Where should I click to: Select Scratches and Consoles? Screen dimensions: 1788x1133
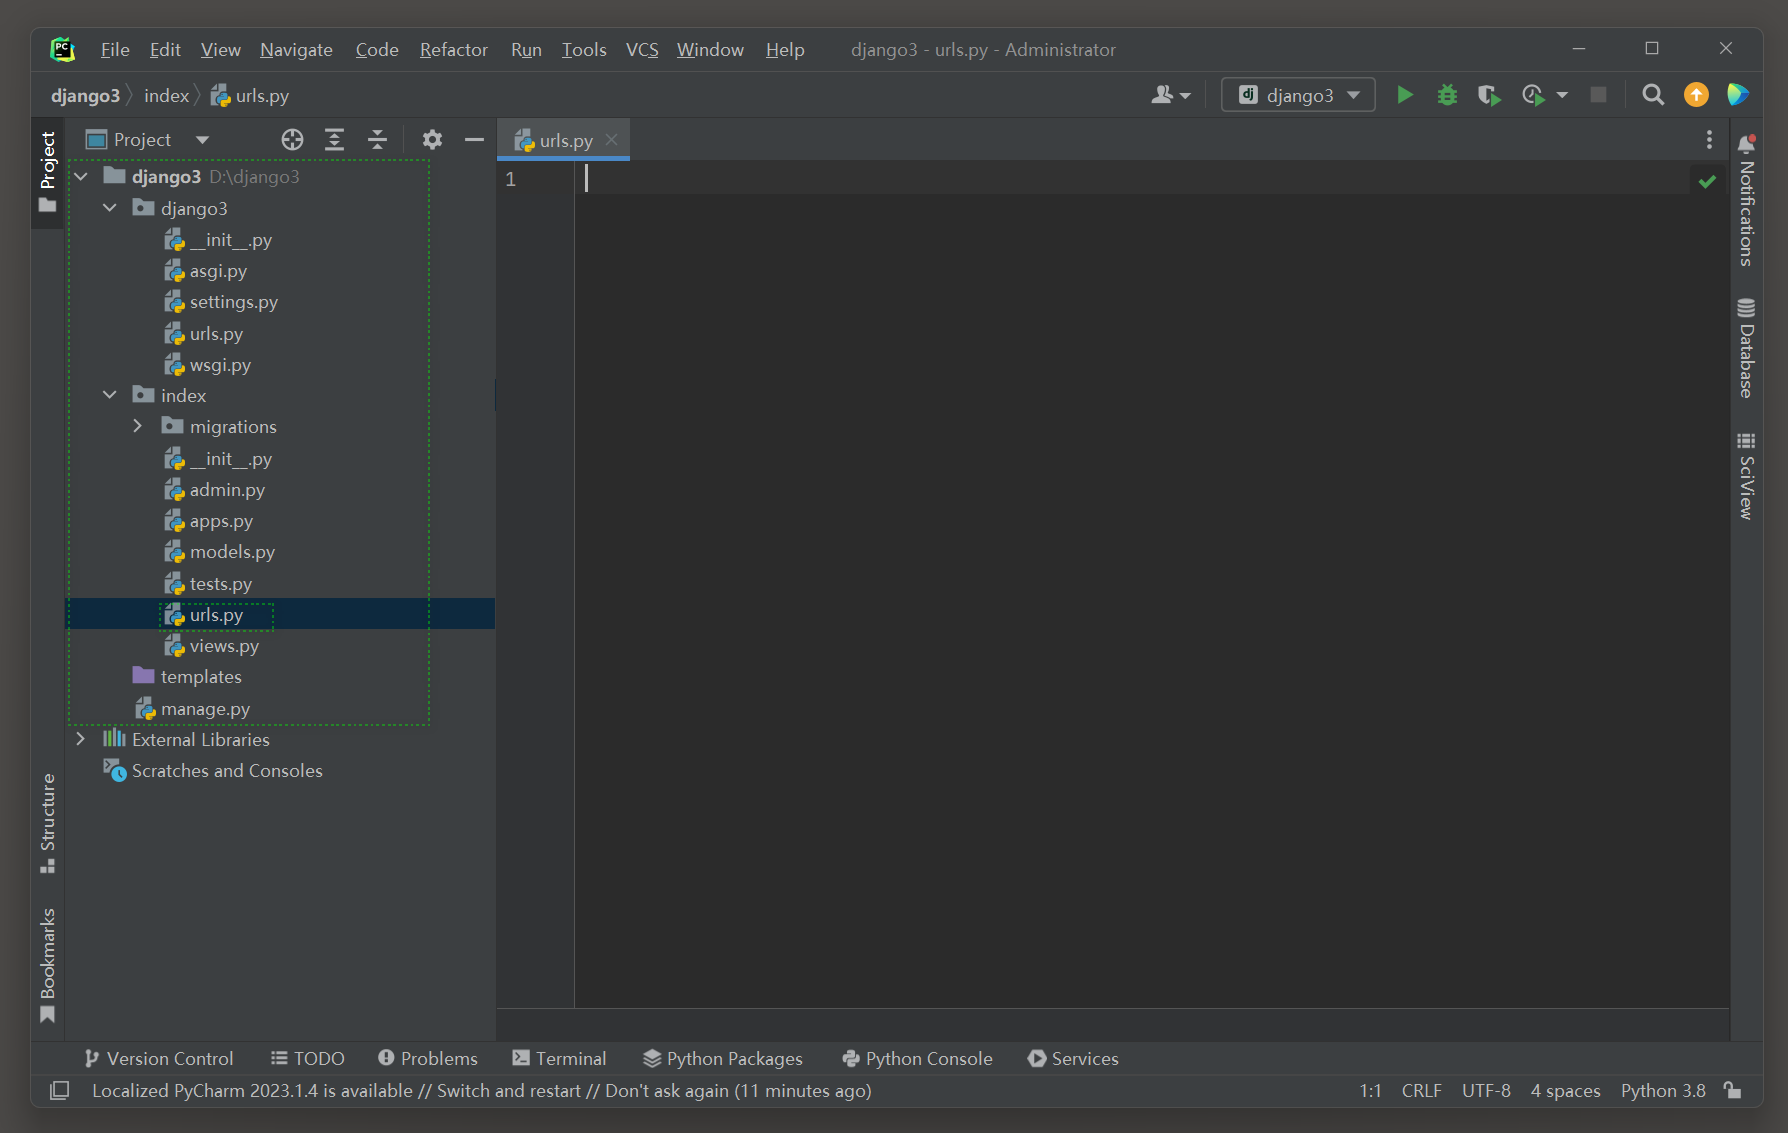click(x=227, y=770)
